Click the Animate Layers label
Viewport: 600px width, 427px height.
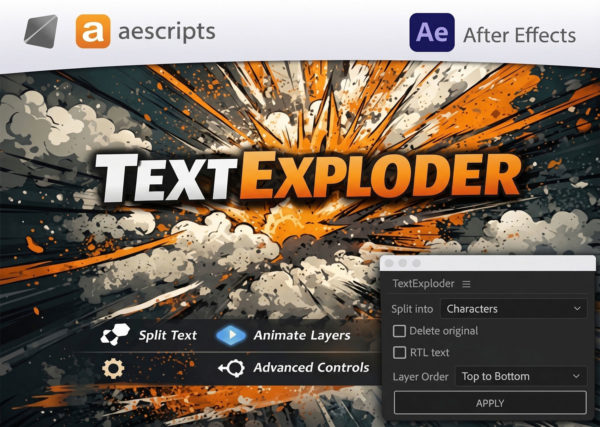coord(302,336)
